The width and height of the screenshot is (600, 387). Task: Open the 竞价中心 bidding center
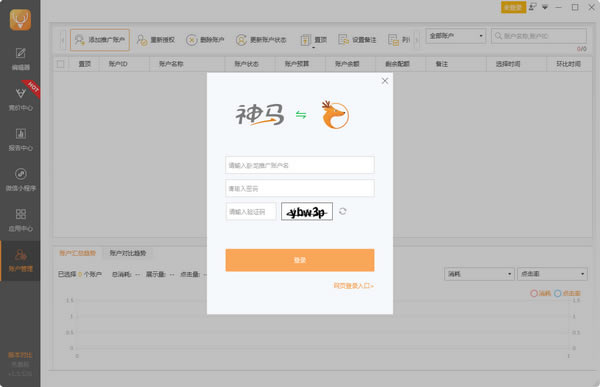20,99
